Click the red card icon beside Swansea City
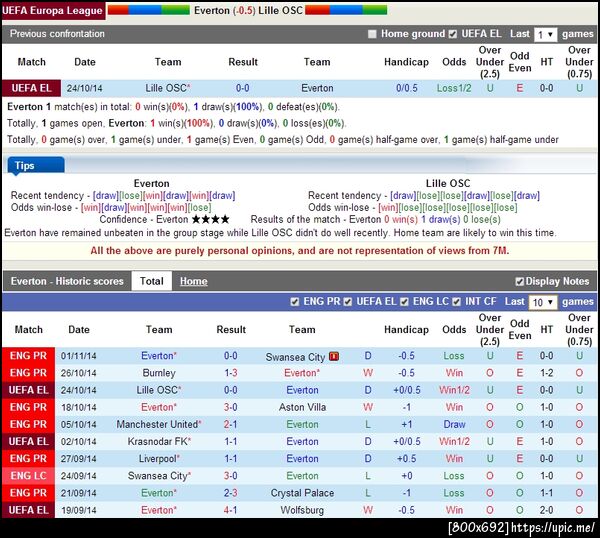 334,357
